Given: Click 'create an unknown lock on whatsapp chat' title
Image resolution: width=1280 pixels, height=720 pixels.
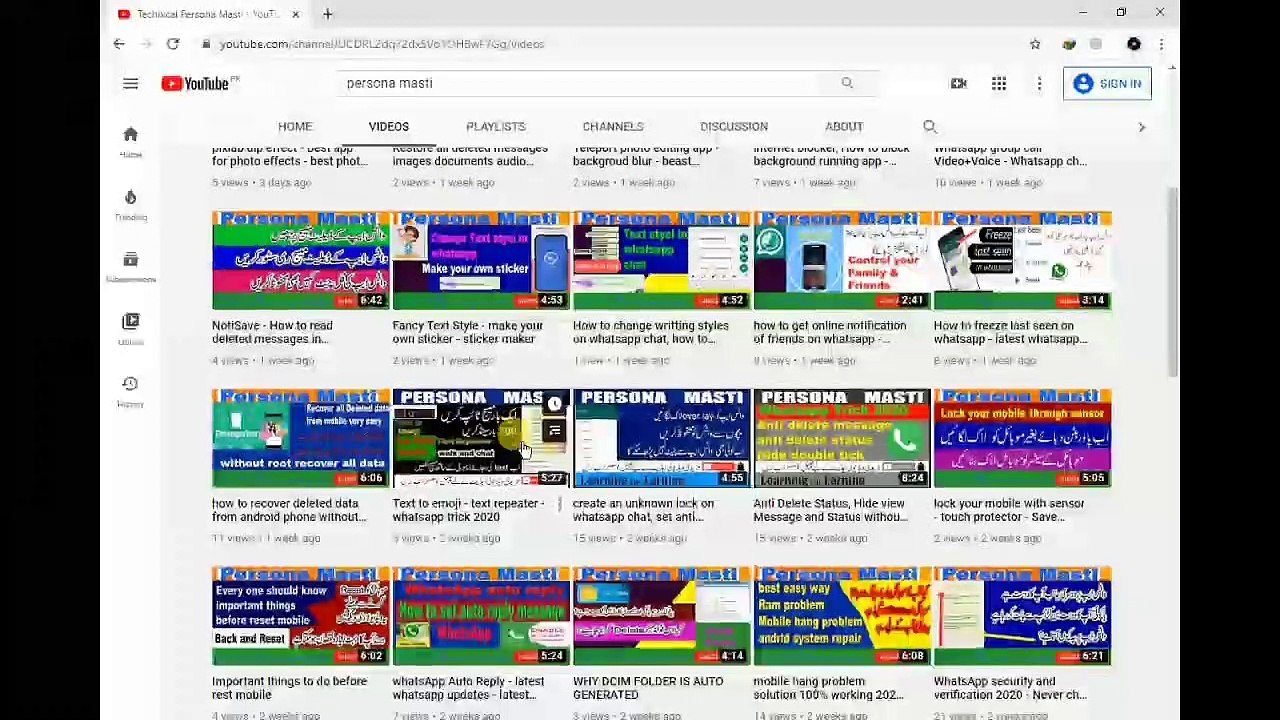Looking at the screenshot, I should [643, 510].
